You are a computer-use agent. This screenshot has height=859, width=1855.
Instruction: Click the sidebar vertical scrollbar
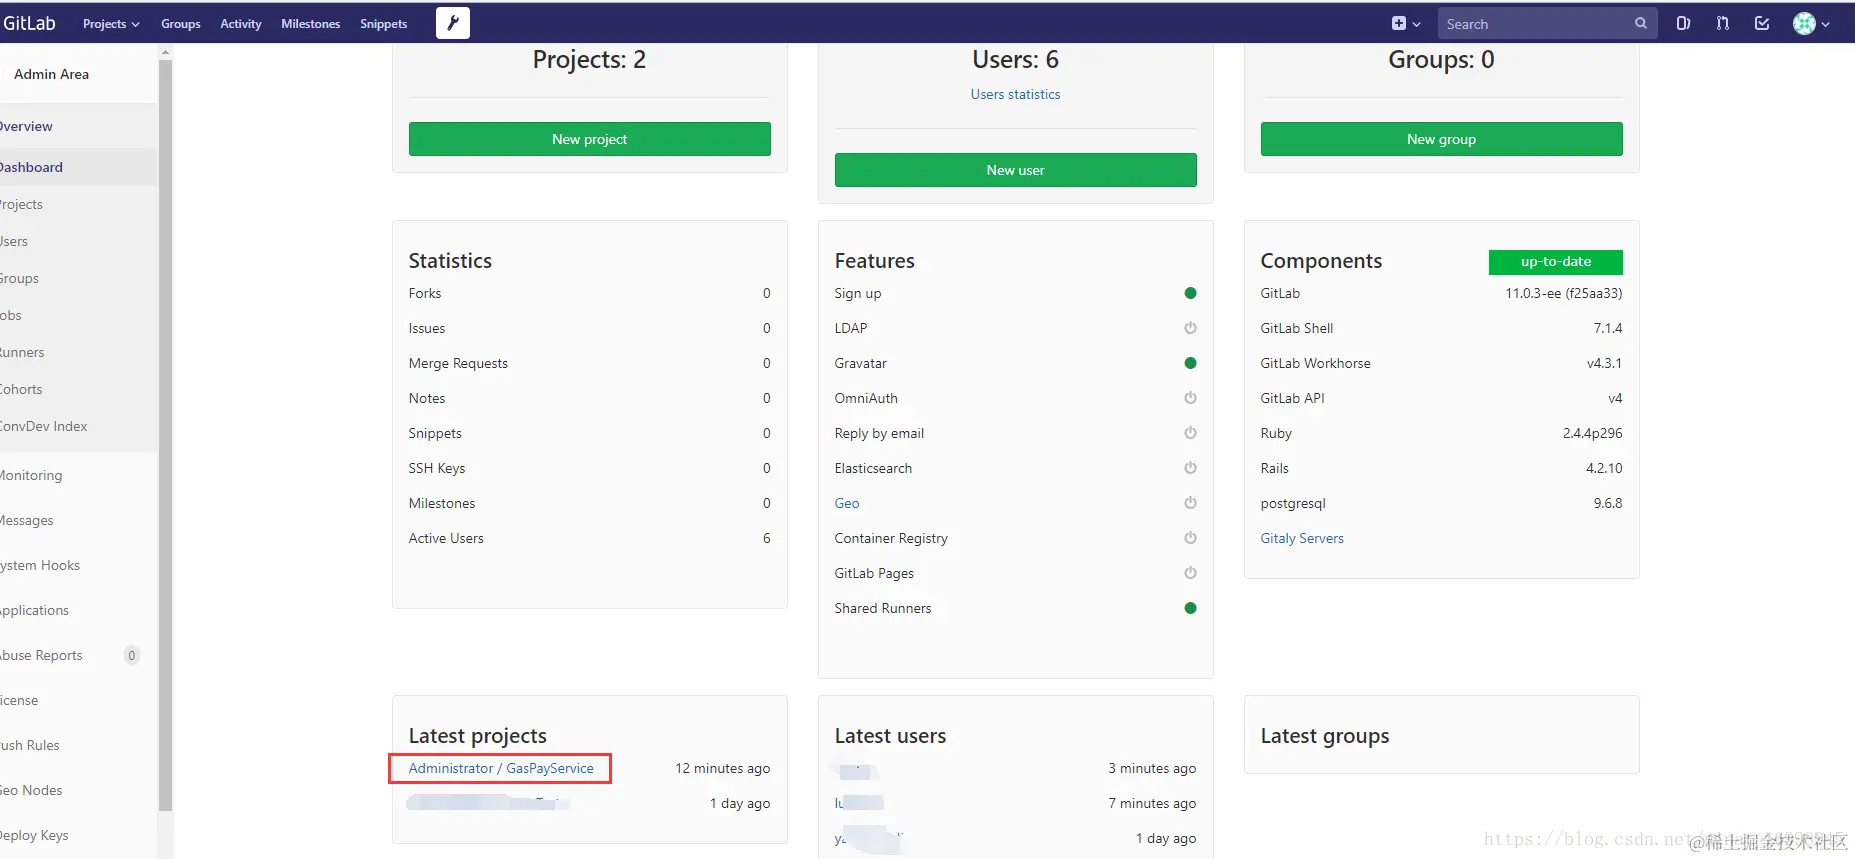coord(165,435)
